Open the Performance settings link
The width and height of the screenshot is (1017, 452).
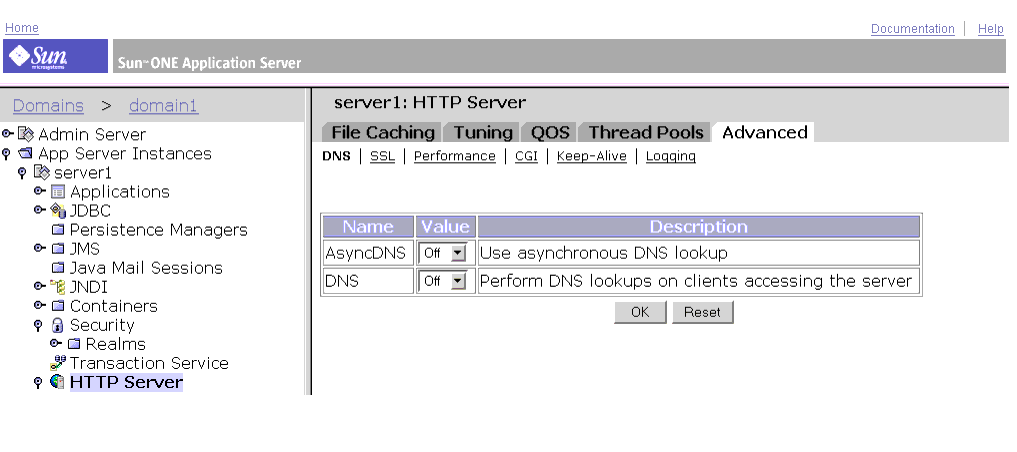tap(455, 156)
